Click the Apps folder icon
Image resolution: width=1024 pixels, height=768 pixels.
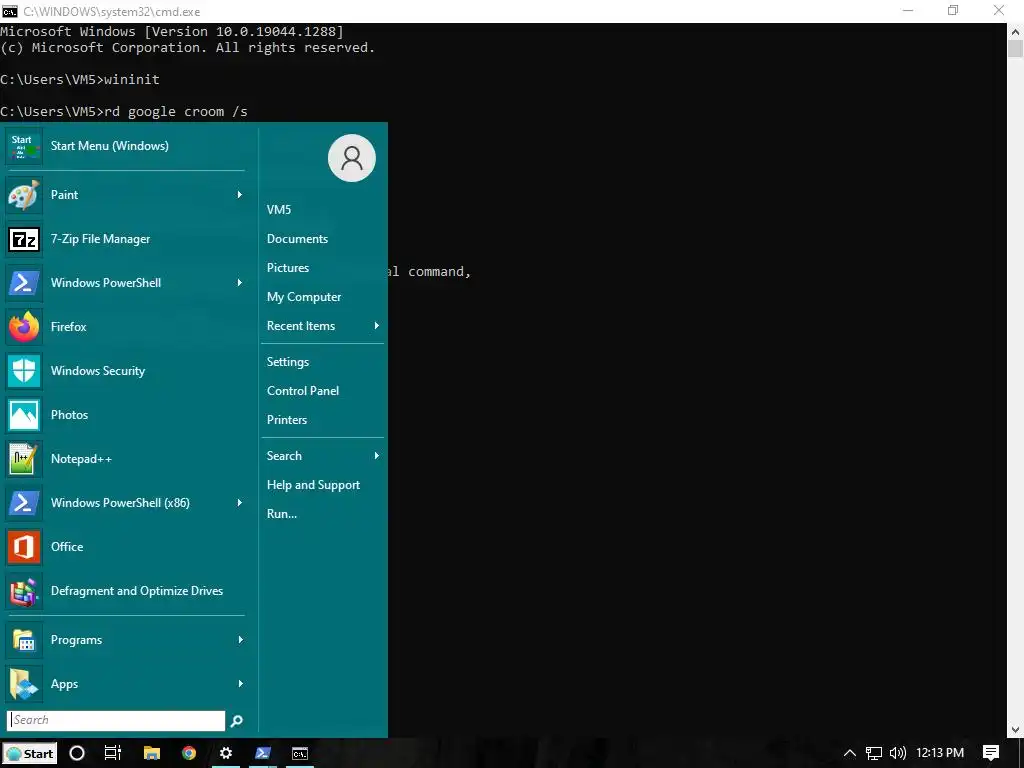[x=24, y=684]
